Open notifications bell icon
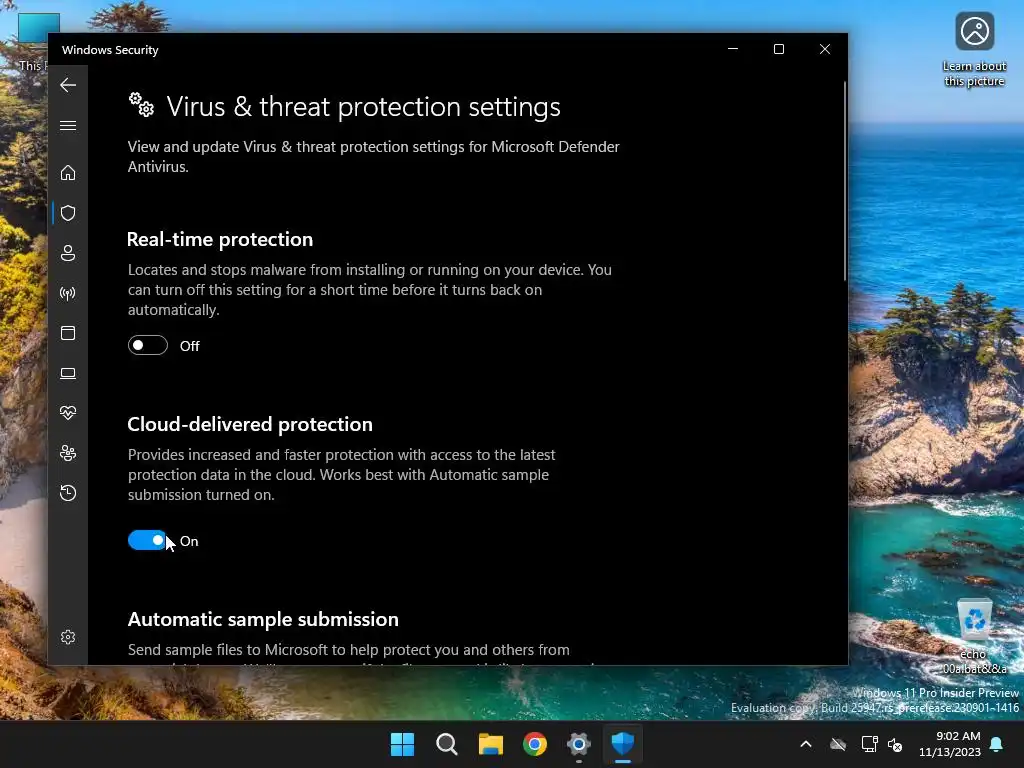Viewport: 1024px width, 768px height. [x=997, y=744]
